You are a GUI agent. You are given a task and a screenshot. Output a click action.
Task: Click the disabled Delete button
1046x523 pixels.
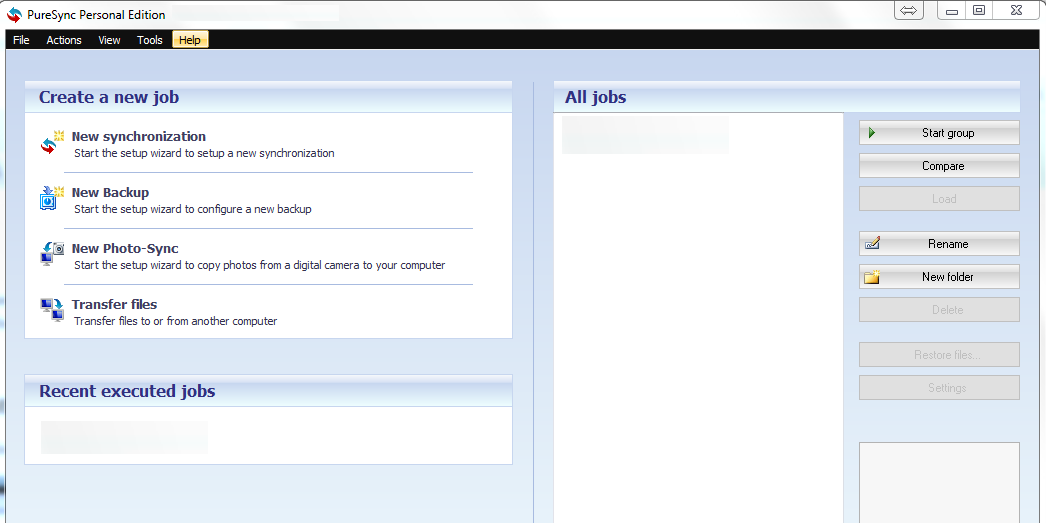[939, 310]
